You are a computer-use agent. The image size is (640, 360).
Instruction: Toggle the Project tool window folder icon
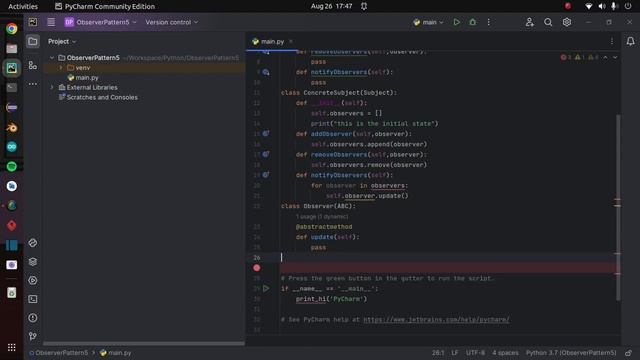(33, 41)
